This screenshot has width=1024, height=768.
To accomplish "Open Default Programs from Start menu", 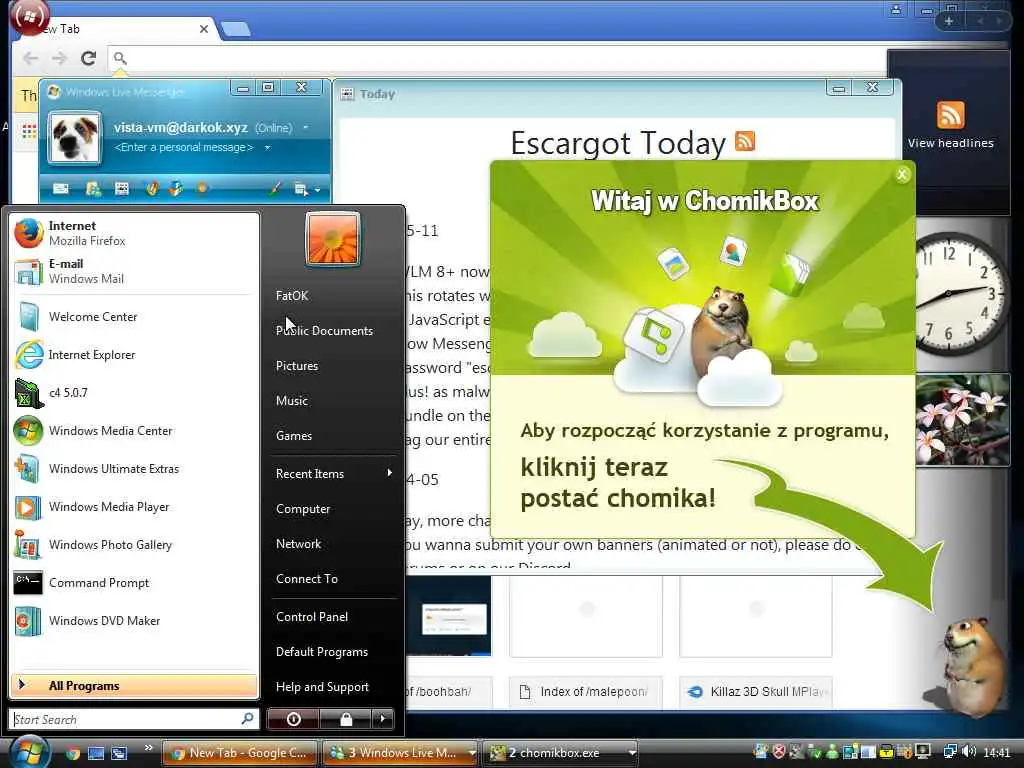I will 322,652.
